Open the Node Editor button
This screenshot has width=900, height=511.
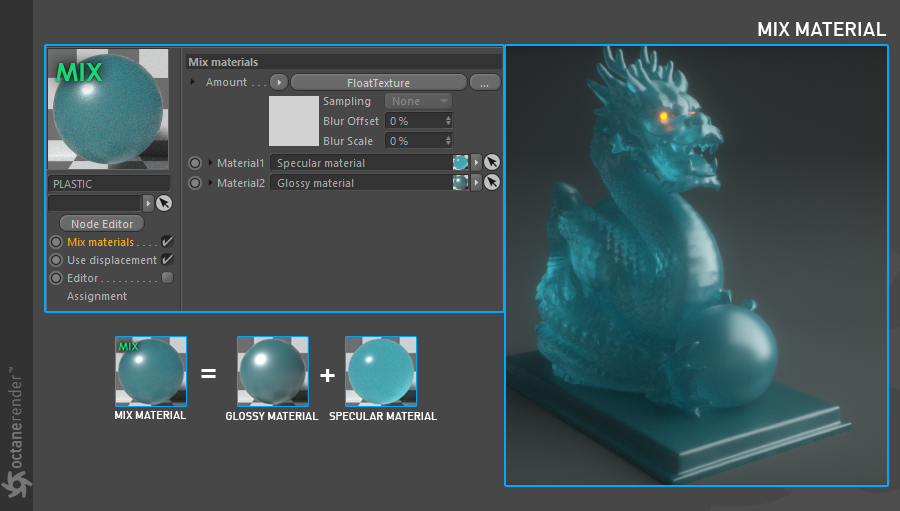point(102,223)
